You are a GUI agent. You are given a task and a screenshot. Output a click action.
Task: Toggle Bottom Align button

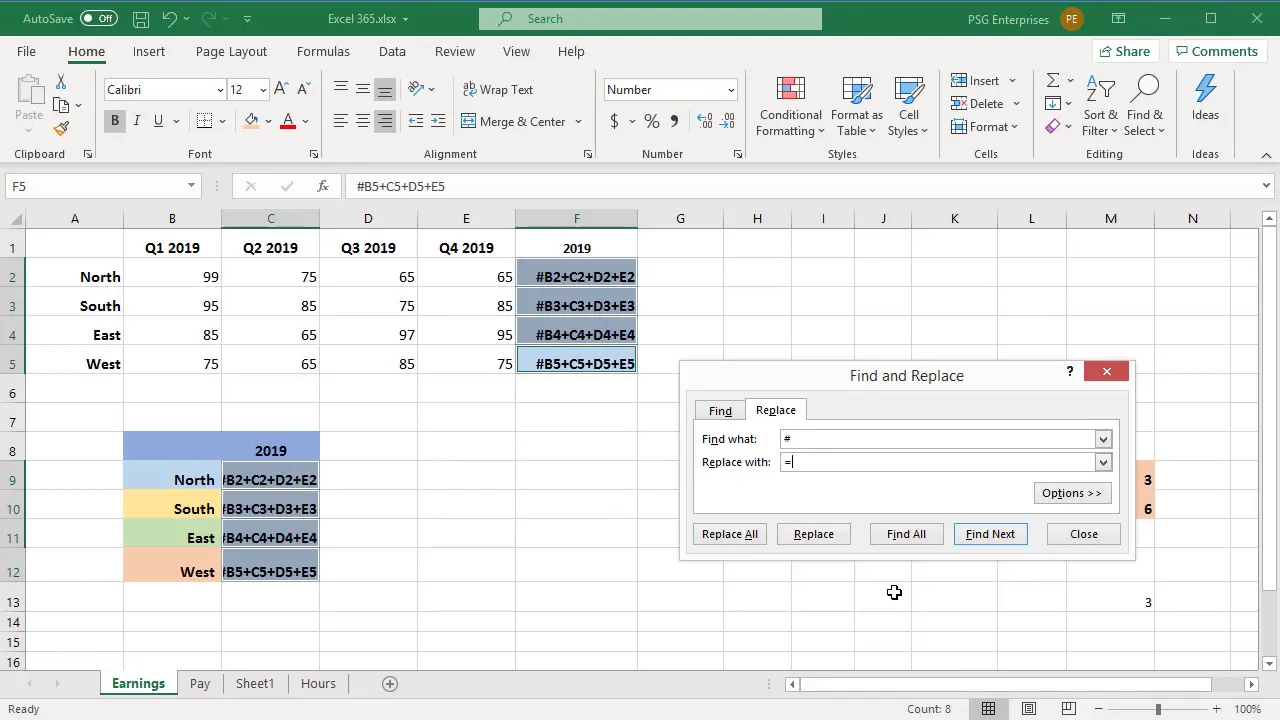385,89
